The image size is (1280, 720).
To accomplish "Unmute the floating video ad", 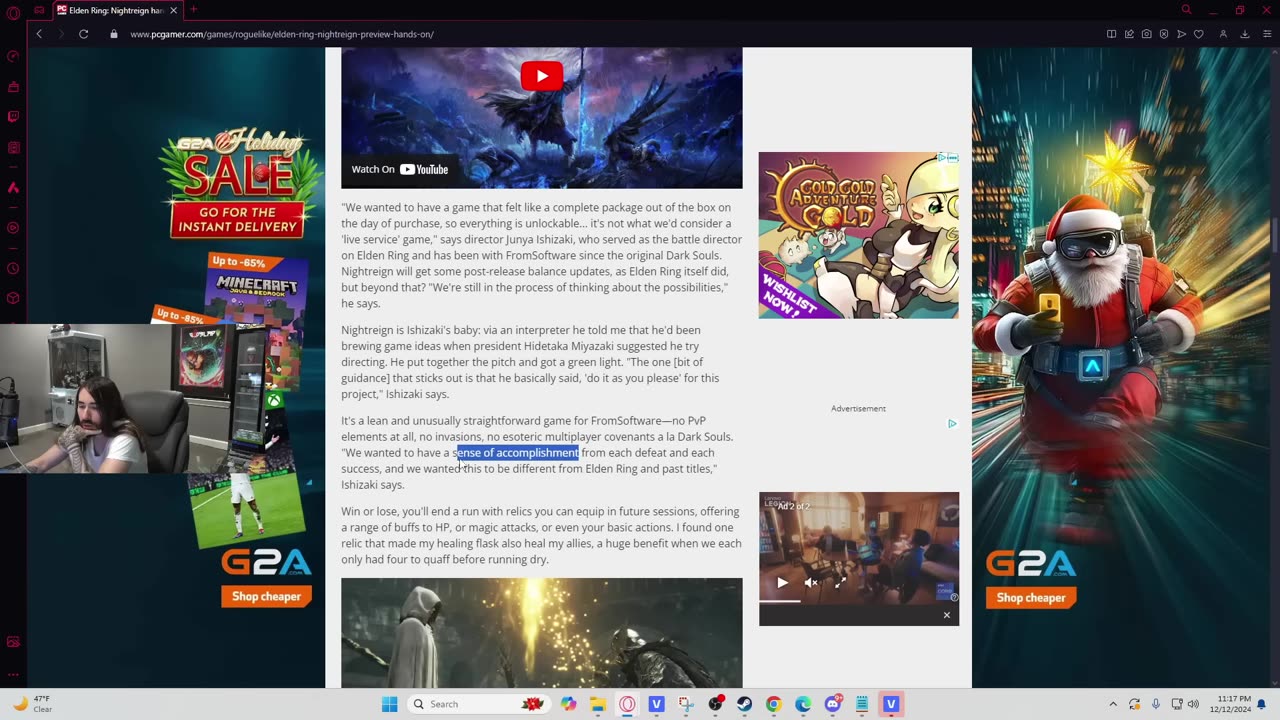I will coord(811,582).
